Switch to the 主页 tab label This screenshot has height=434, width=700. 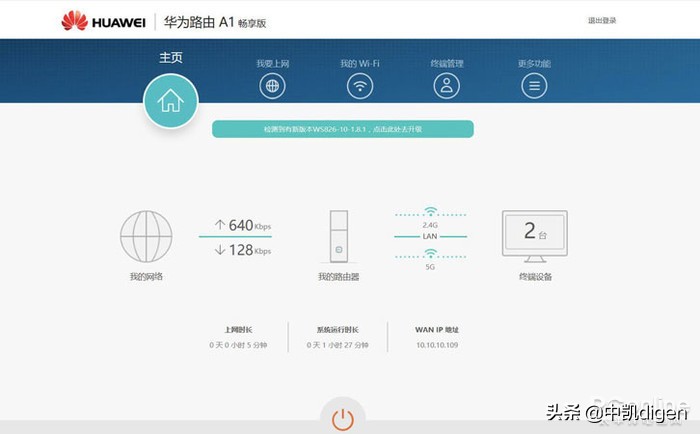(171, 58)
